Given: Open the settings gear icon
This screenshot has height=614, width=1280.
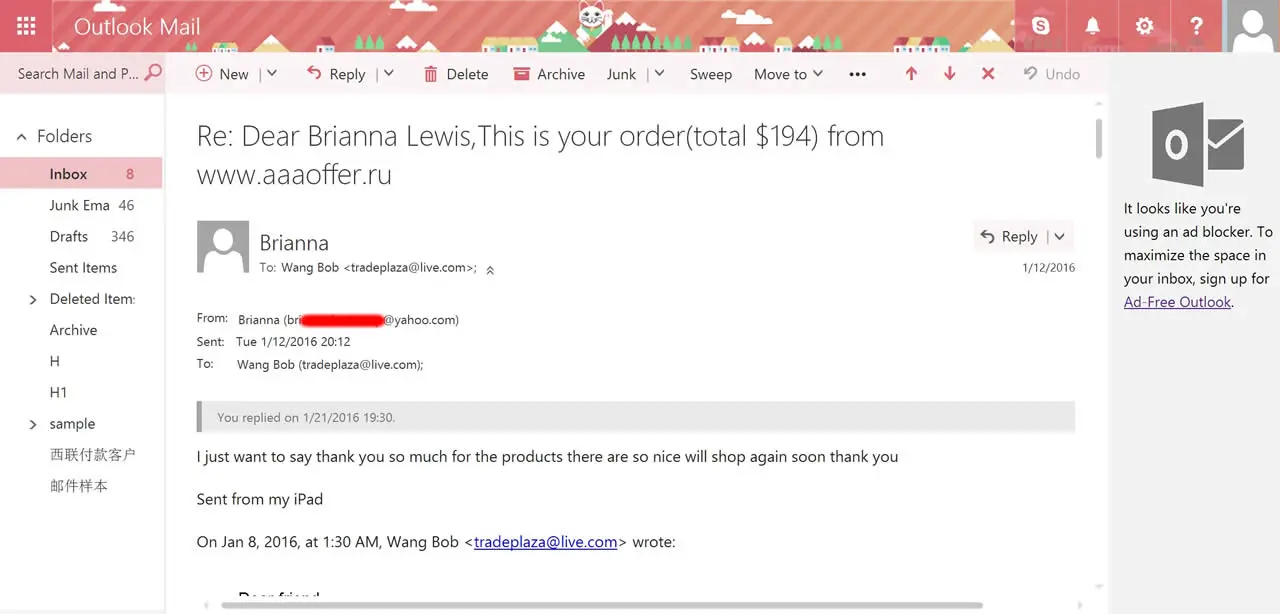Looking at the screenshot, I should [1145, 26].
